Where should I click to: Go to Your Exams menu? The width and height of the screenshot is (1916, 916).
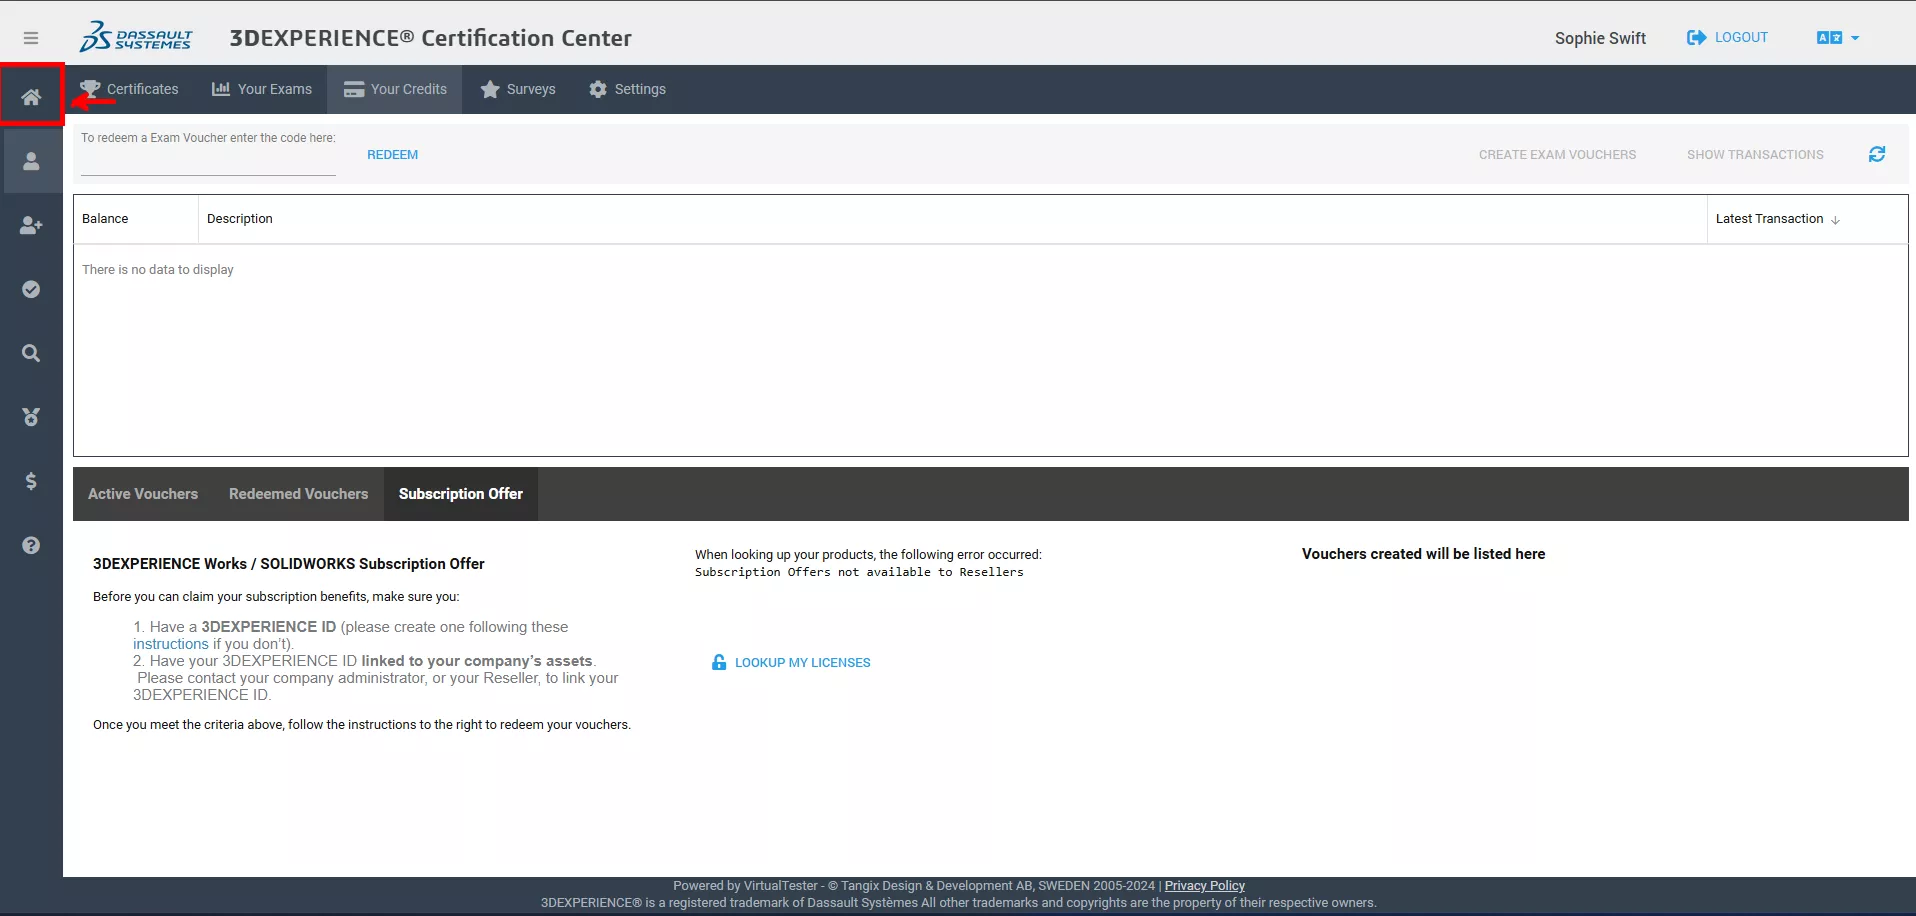tap(262, 89)
